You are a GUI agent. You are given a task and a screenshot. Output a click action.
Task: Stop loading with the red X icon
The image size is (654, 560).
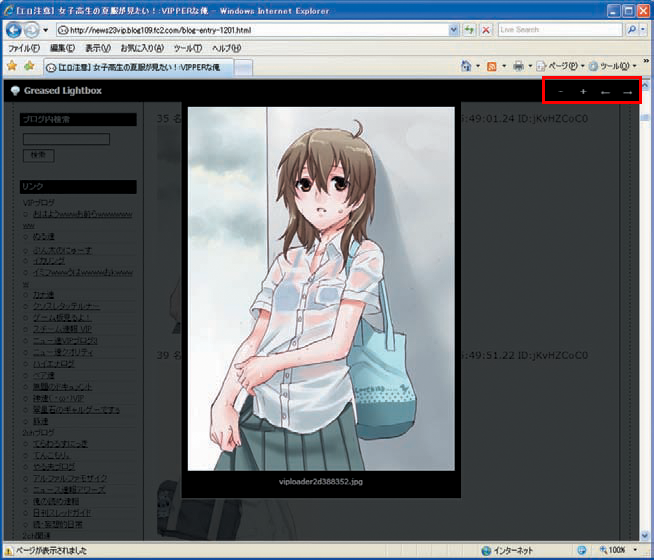click(486, 30)
